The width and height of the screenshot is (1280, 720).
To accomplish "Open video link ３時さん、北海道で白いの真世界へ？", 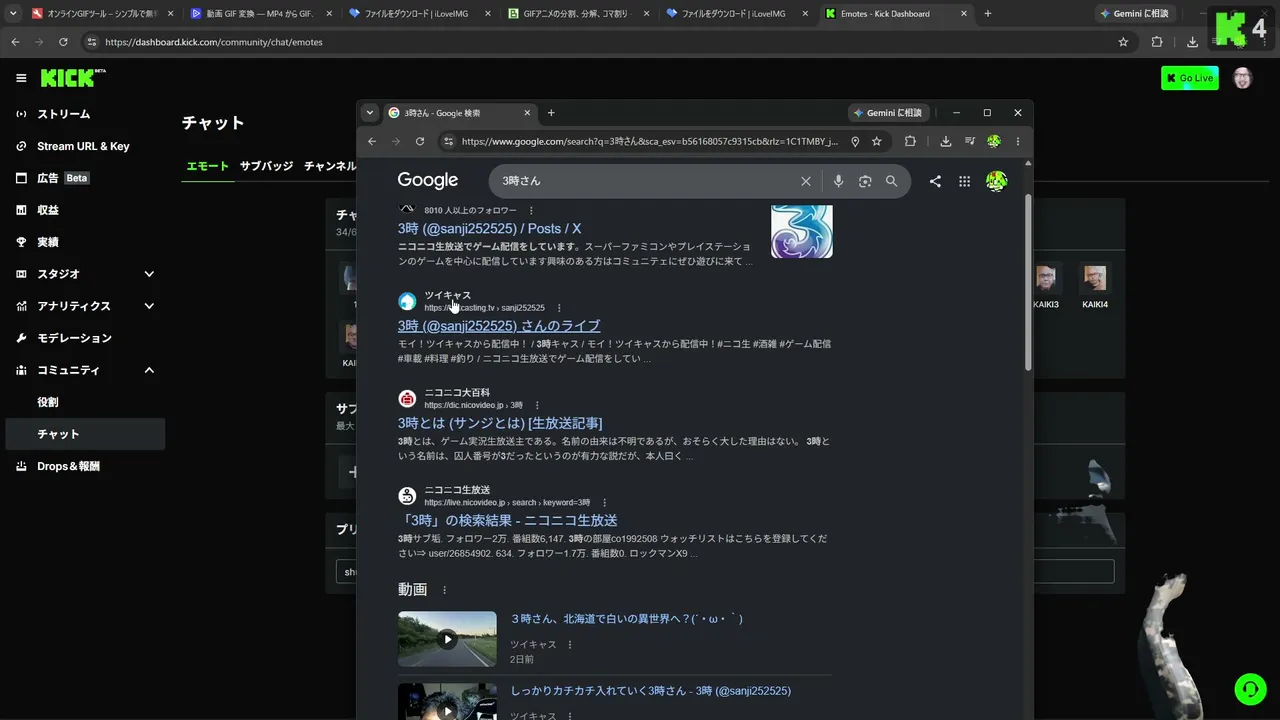I will [627, 619].
